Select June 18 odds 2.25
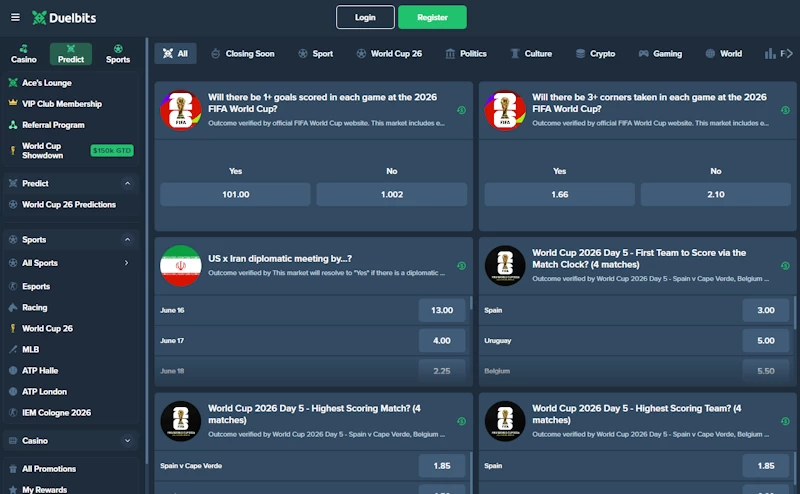The height and width of the screenshot is (494, 800). (x=442, y=371)
